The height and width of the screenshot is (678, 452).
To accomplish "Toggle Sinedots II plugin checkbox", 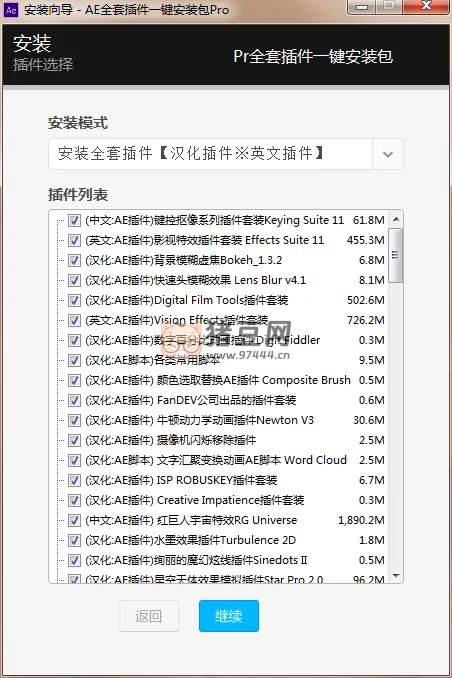I will tap(74, 560).
